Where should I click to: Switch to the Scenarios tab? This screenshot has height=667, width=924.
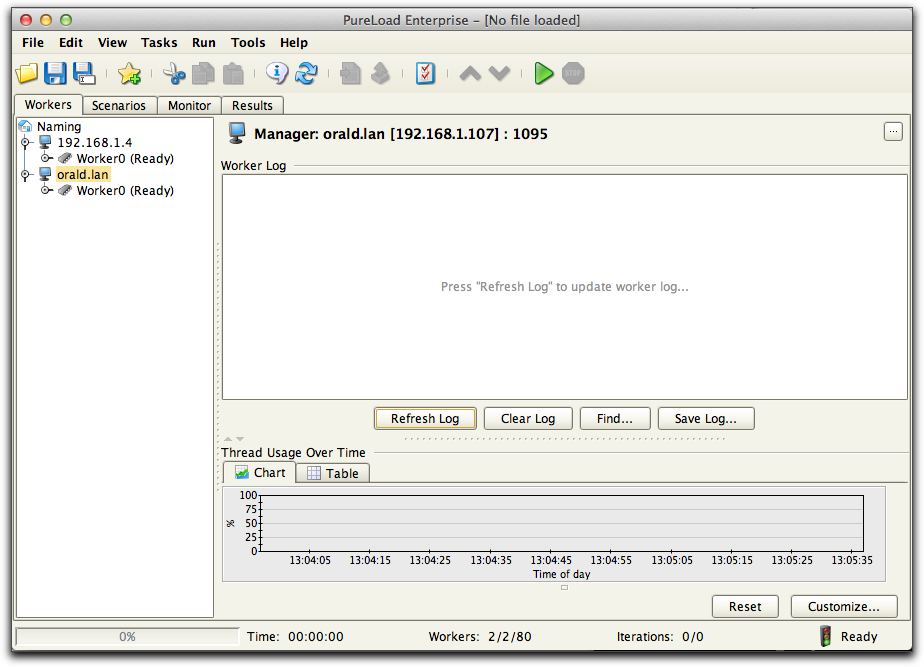pos(119,105)
